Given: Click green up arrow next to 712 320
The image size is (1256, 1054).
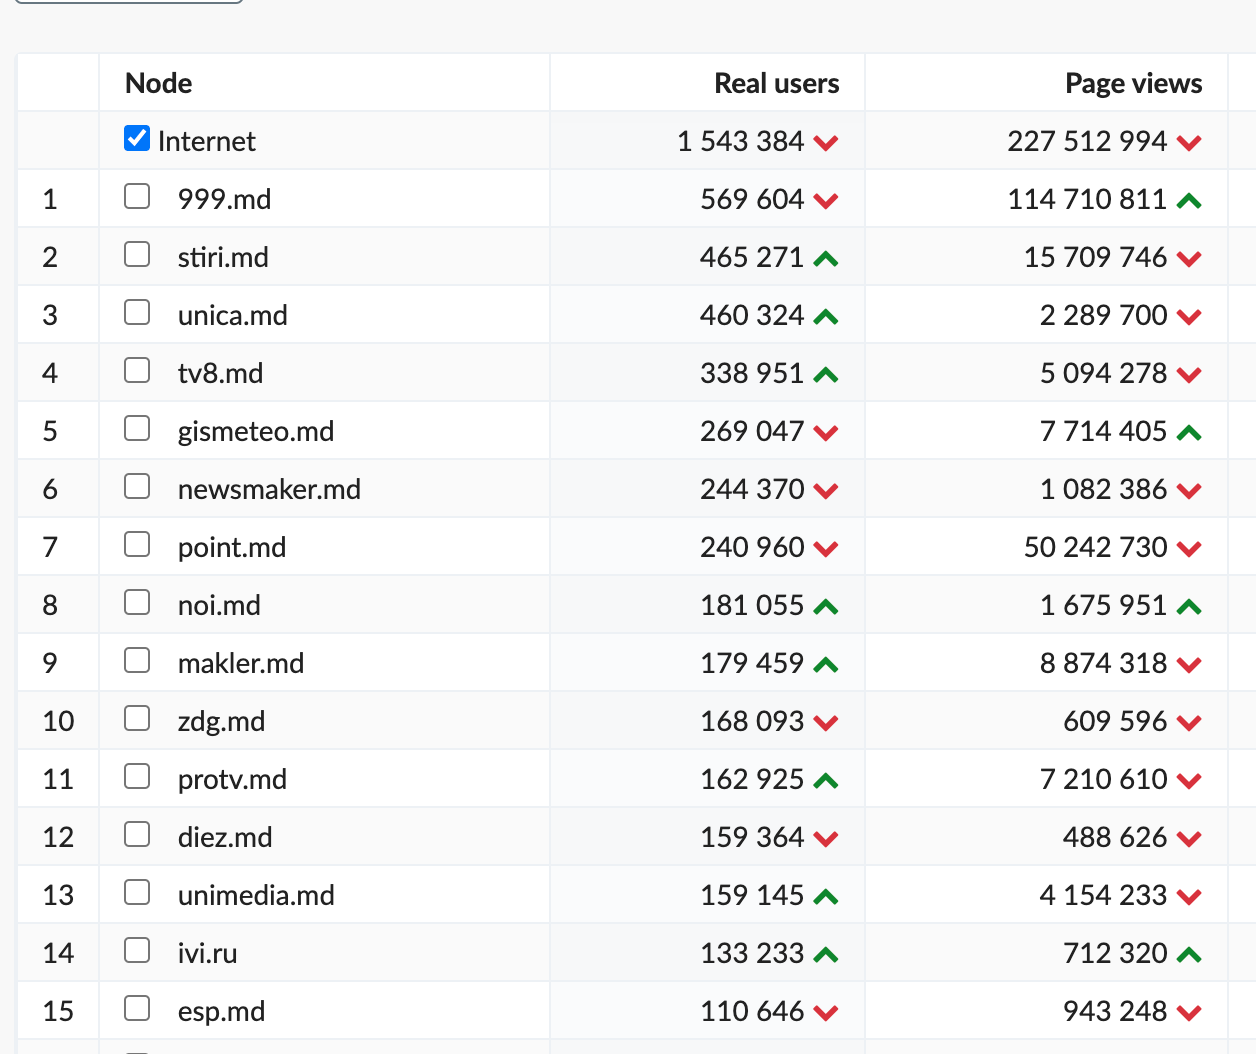Looking at the screenshot, I should (1189, 955).
